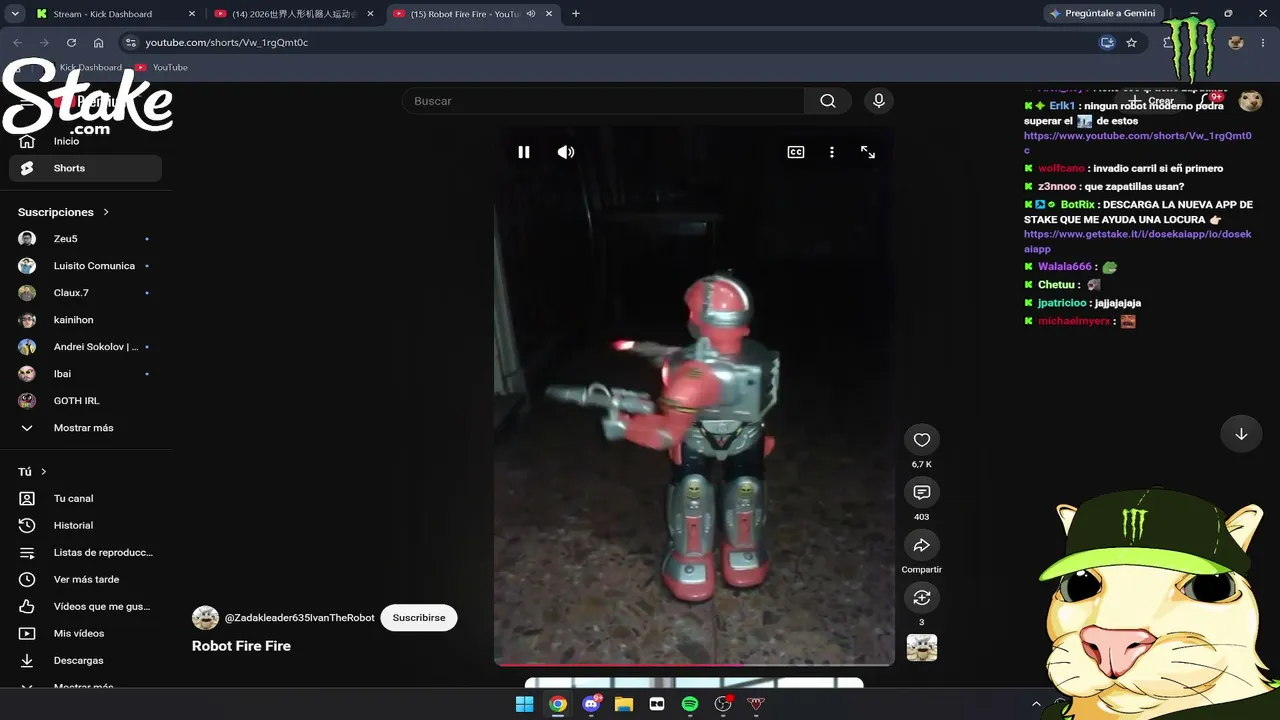Screen dimensions: 1280x720
Task: Start voice search with the microphone
Action: coord(879,101)
